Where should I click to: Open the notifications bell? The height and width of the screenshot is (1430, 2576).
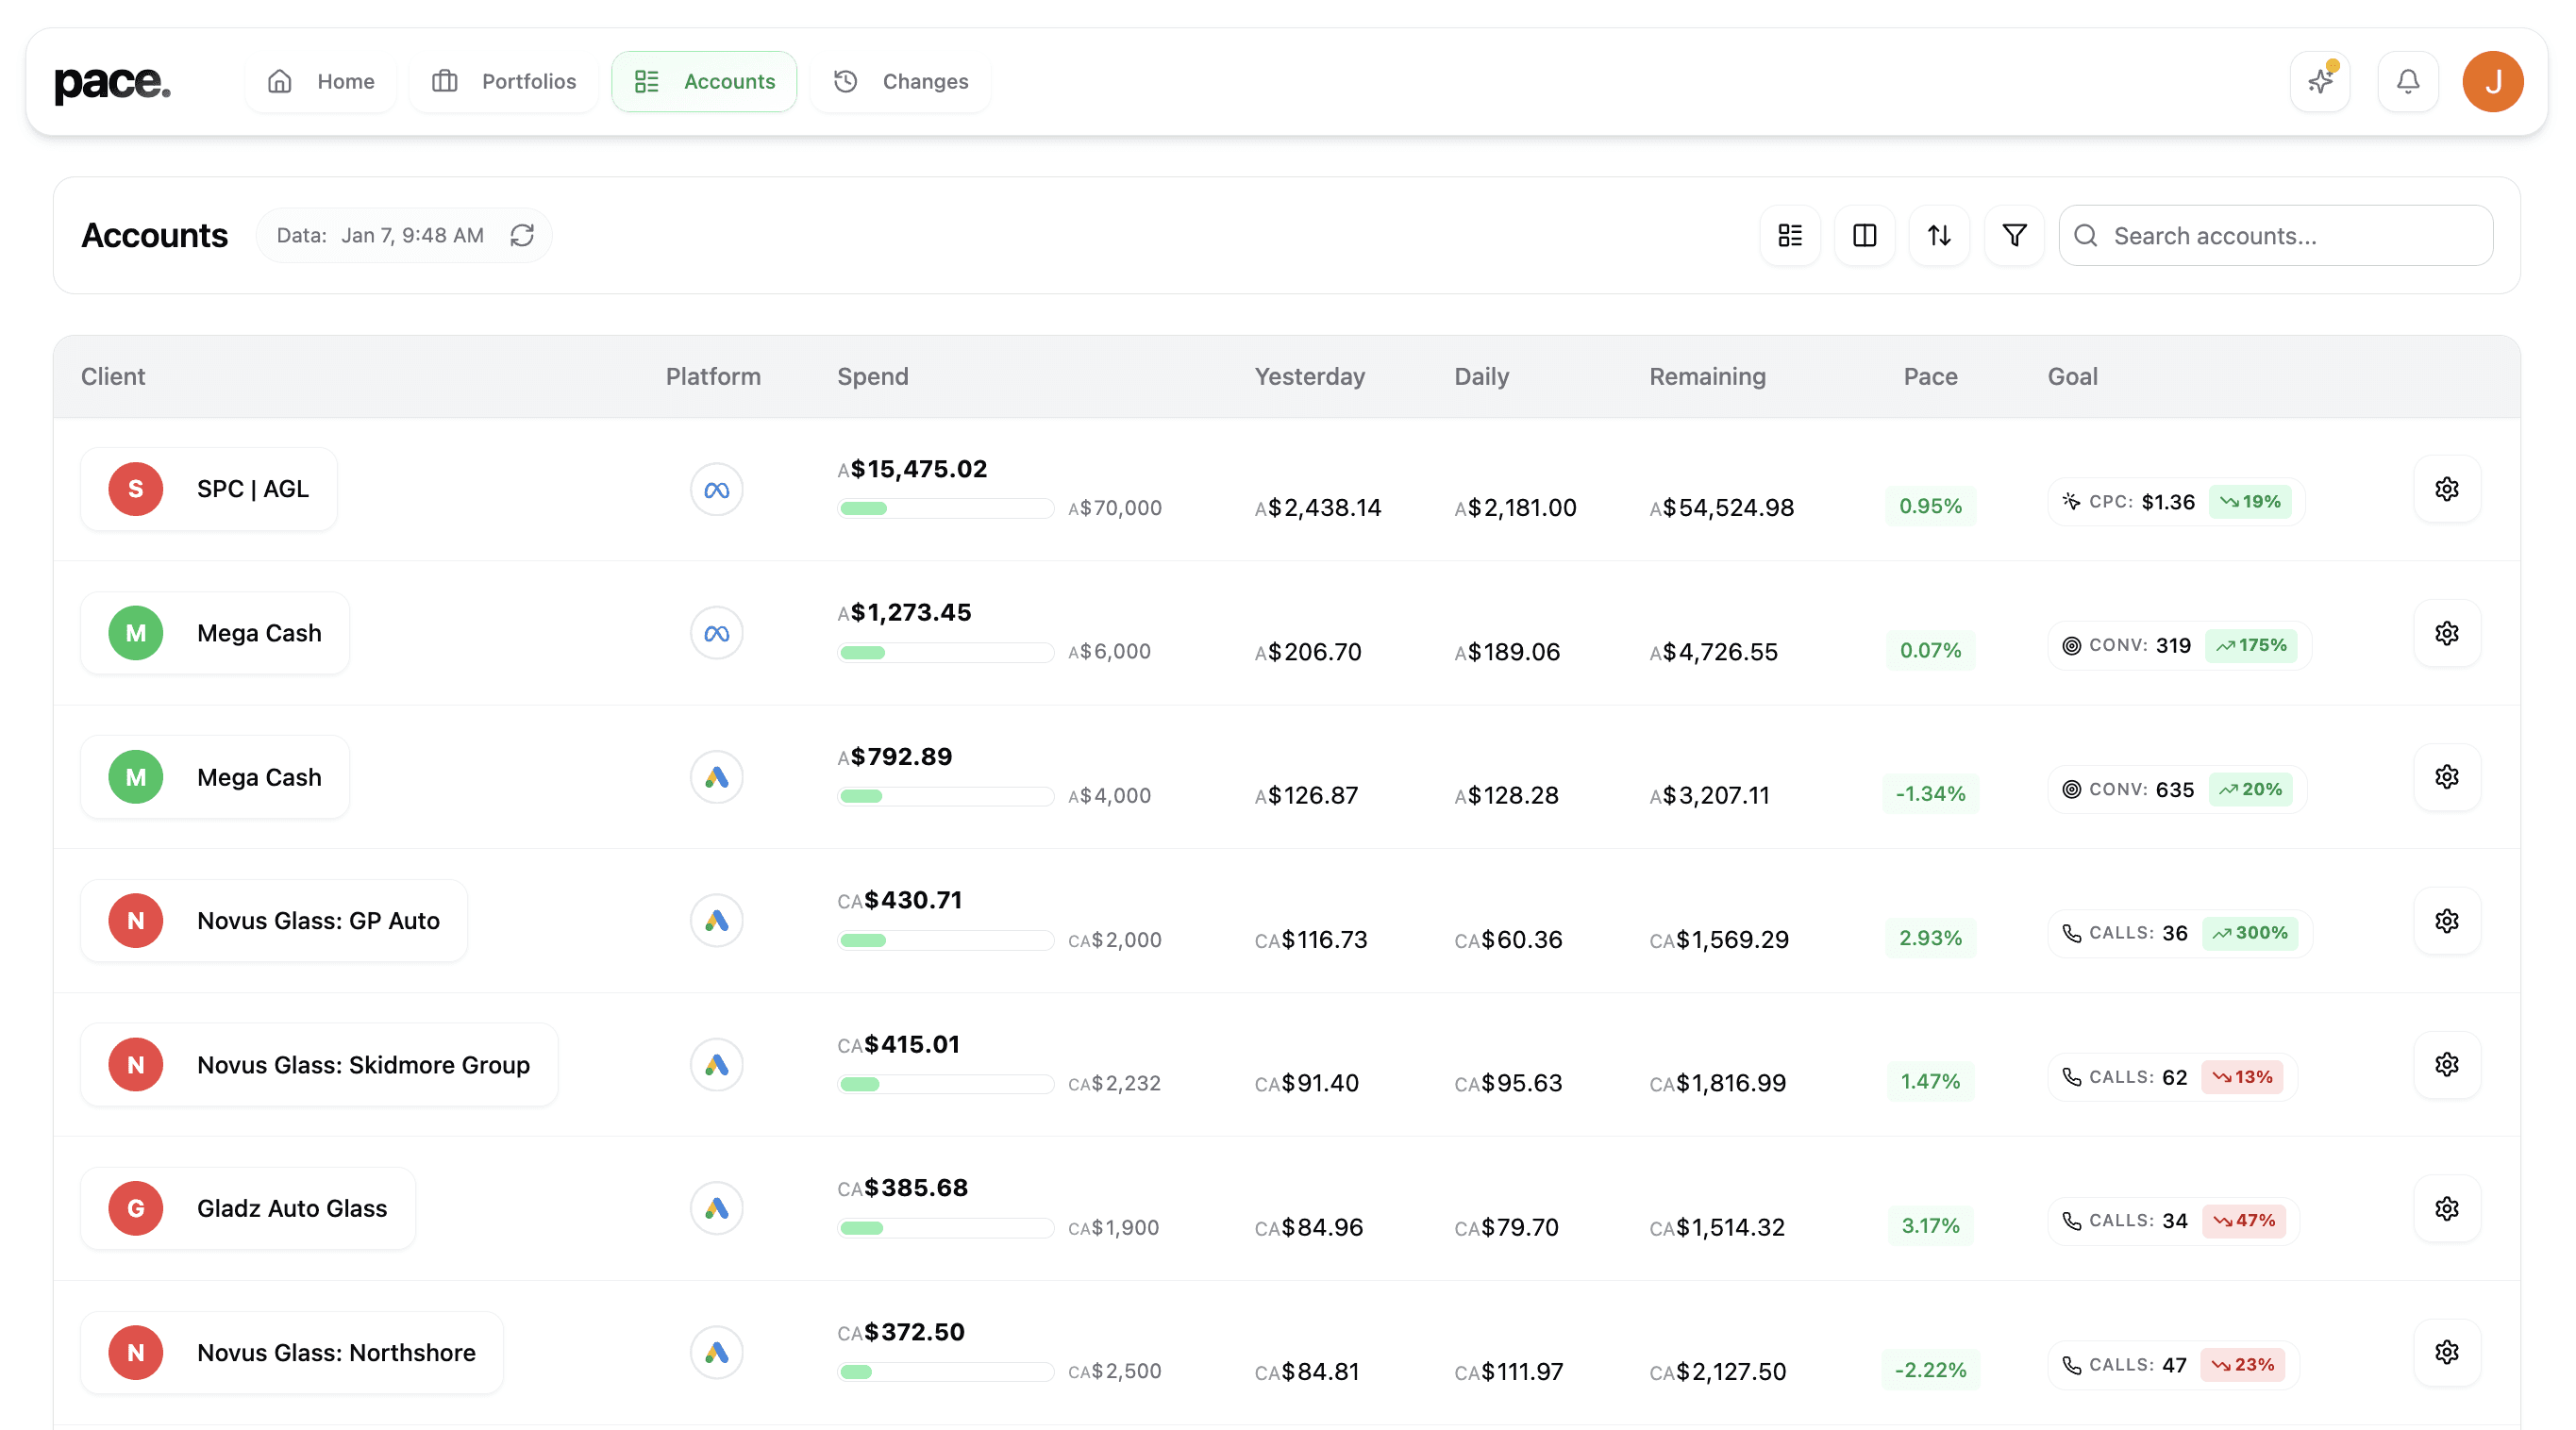click(2408, 81)
